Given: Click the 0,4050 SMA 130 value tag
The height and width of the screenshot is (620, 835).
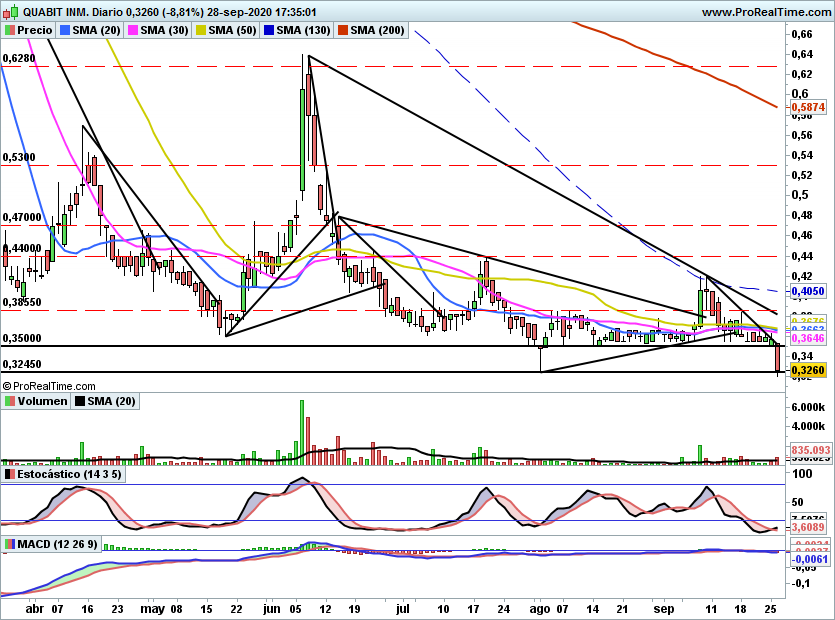Looking at the screenshot, I should tap(808, 291).
